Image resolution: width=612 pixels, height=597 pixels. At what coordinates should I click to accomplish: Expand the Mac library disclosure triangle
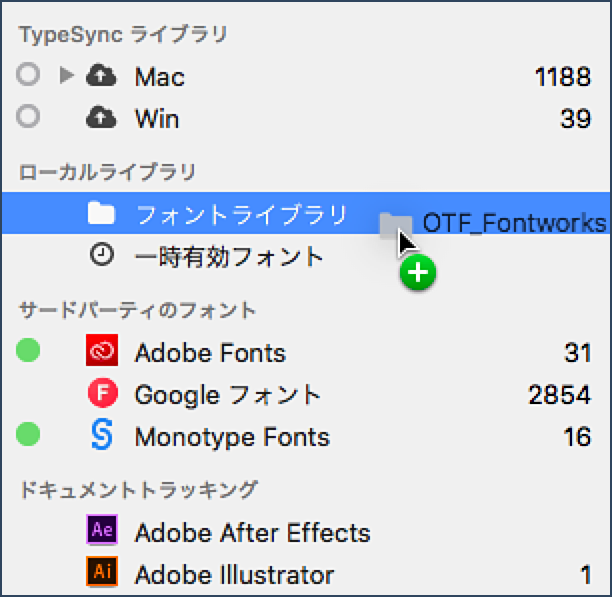[67, 75]
